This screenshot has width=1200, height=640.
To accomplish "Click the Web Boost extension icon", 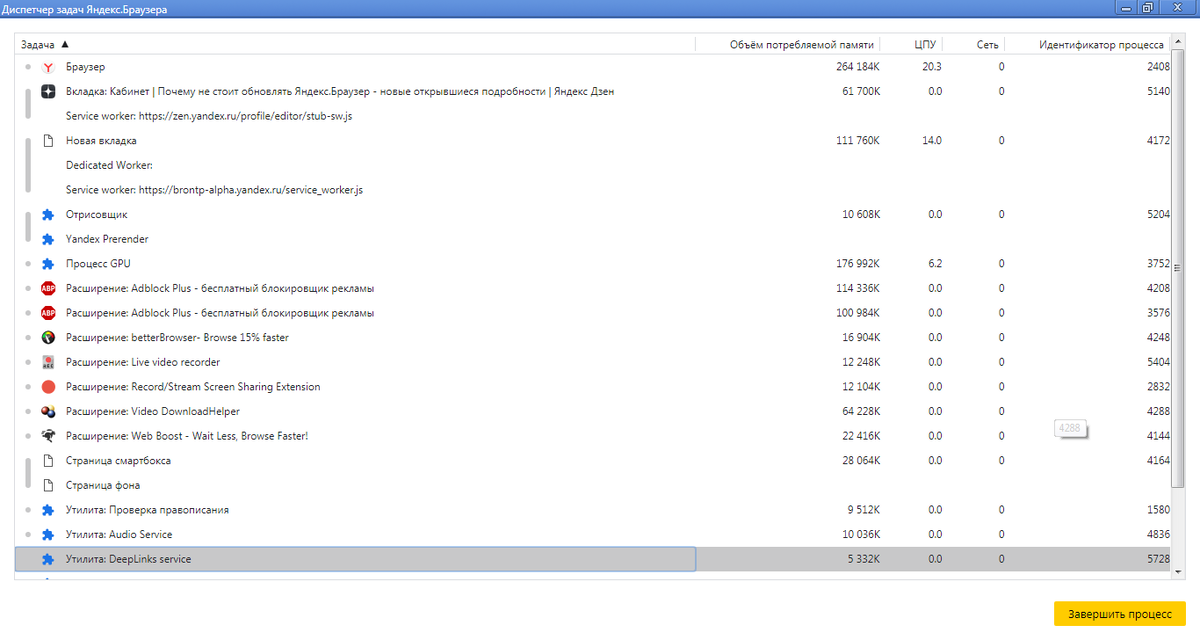I will pyautogui.click(x=48, y=436).
